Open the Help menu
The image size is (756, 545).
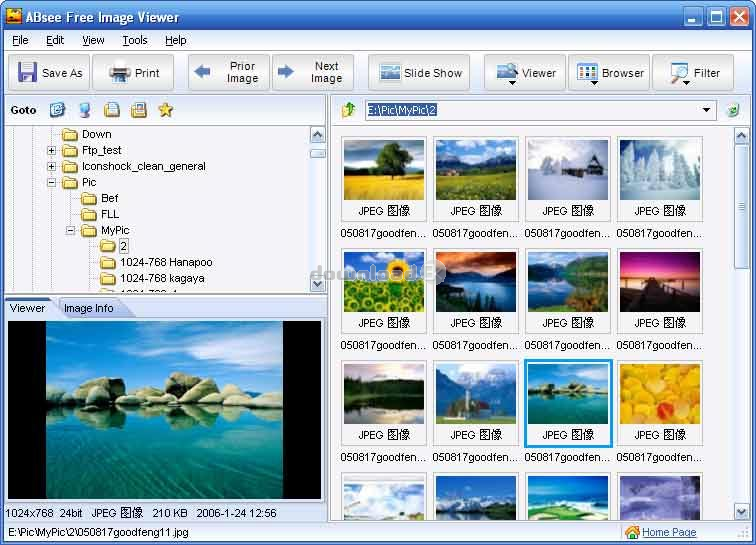tap(176, 41)
